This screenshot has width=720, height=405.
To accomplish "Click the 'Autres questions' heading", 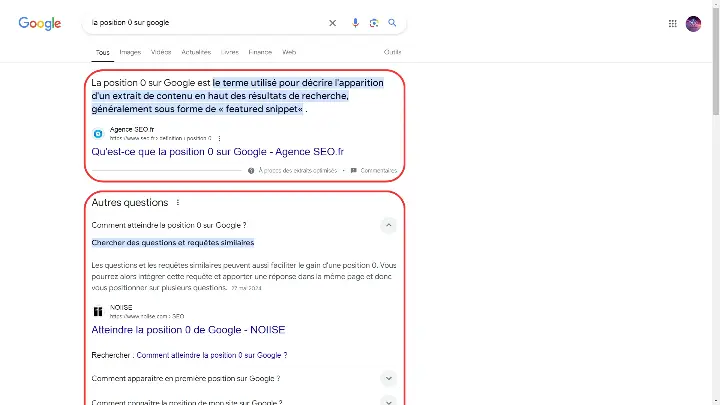I will (x=129, y=202).
